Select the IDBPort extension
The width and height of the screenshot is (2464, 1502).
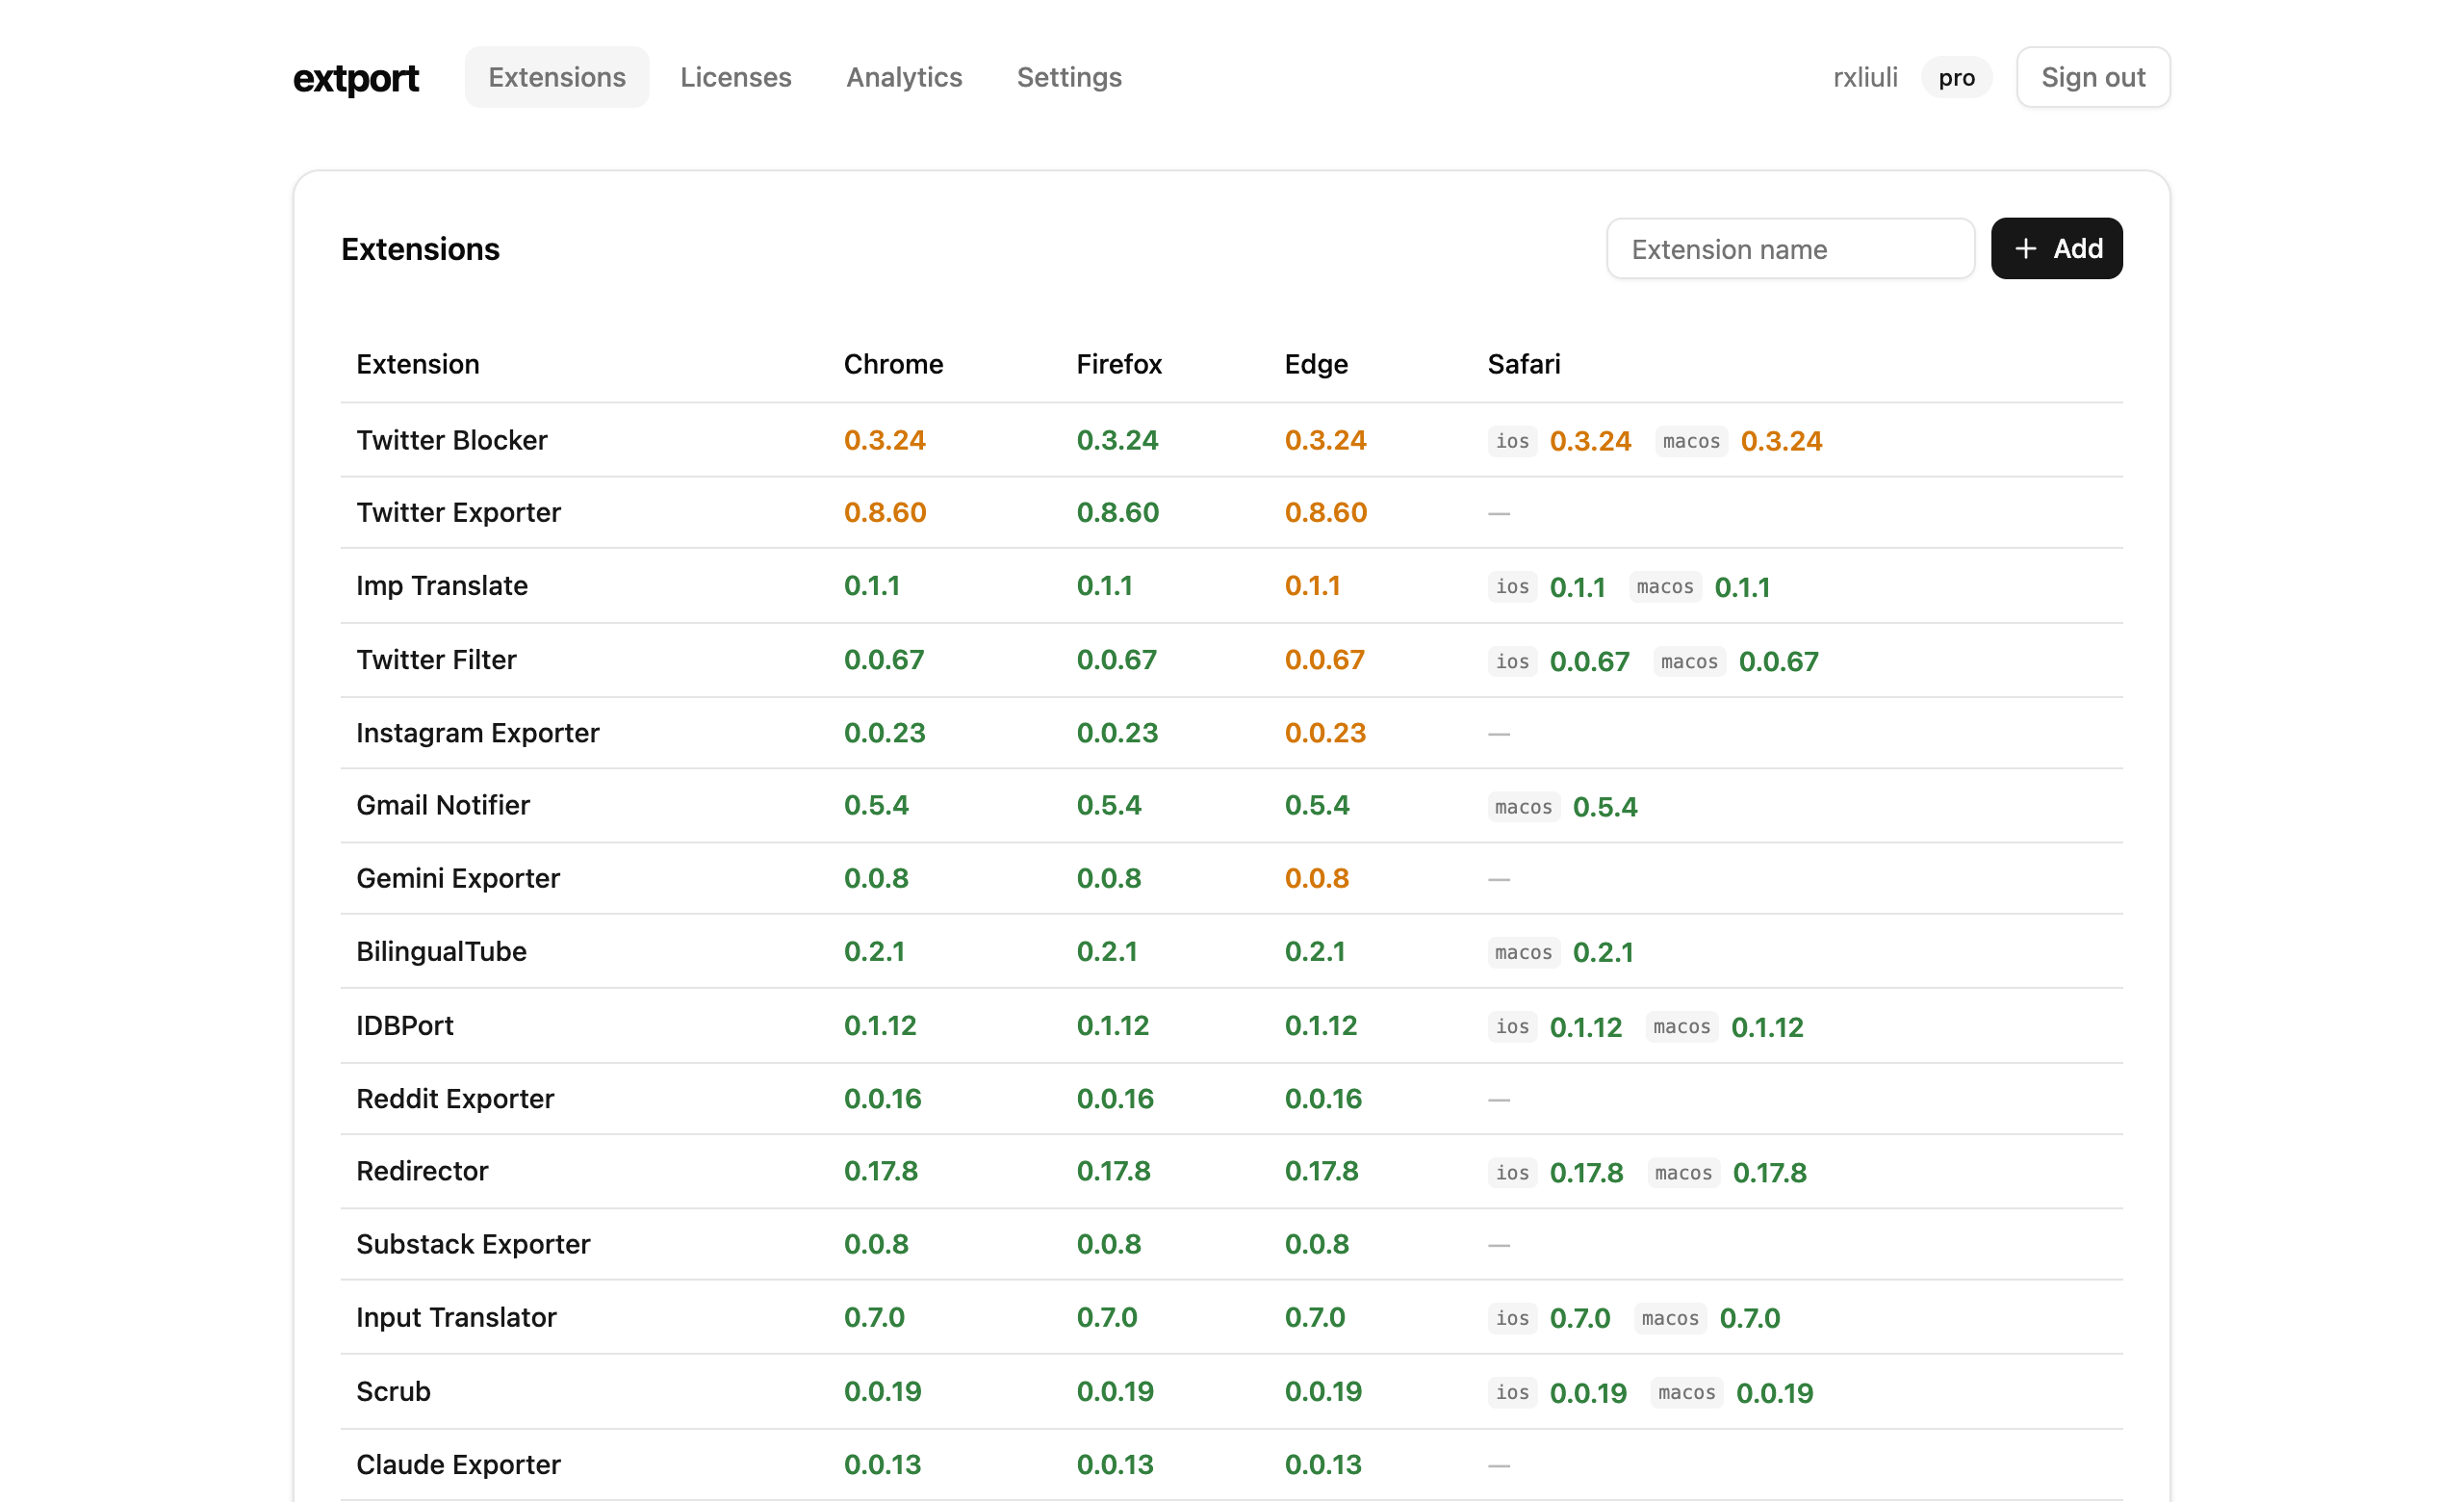coord(405,1024)
